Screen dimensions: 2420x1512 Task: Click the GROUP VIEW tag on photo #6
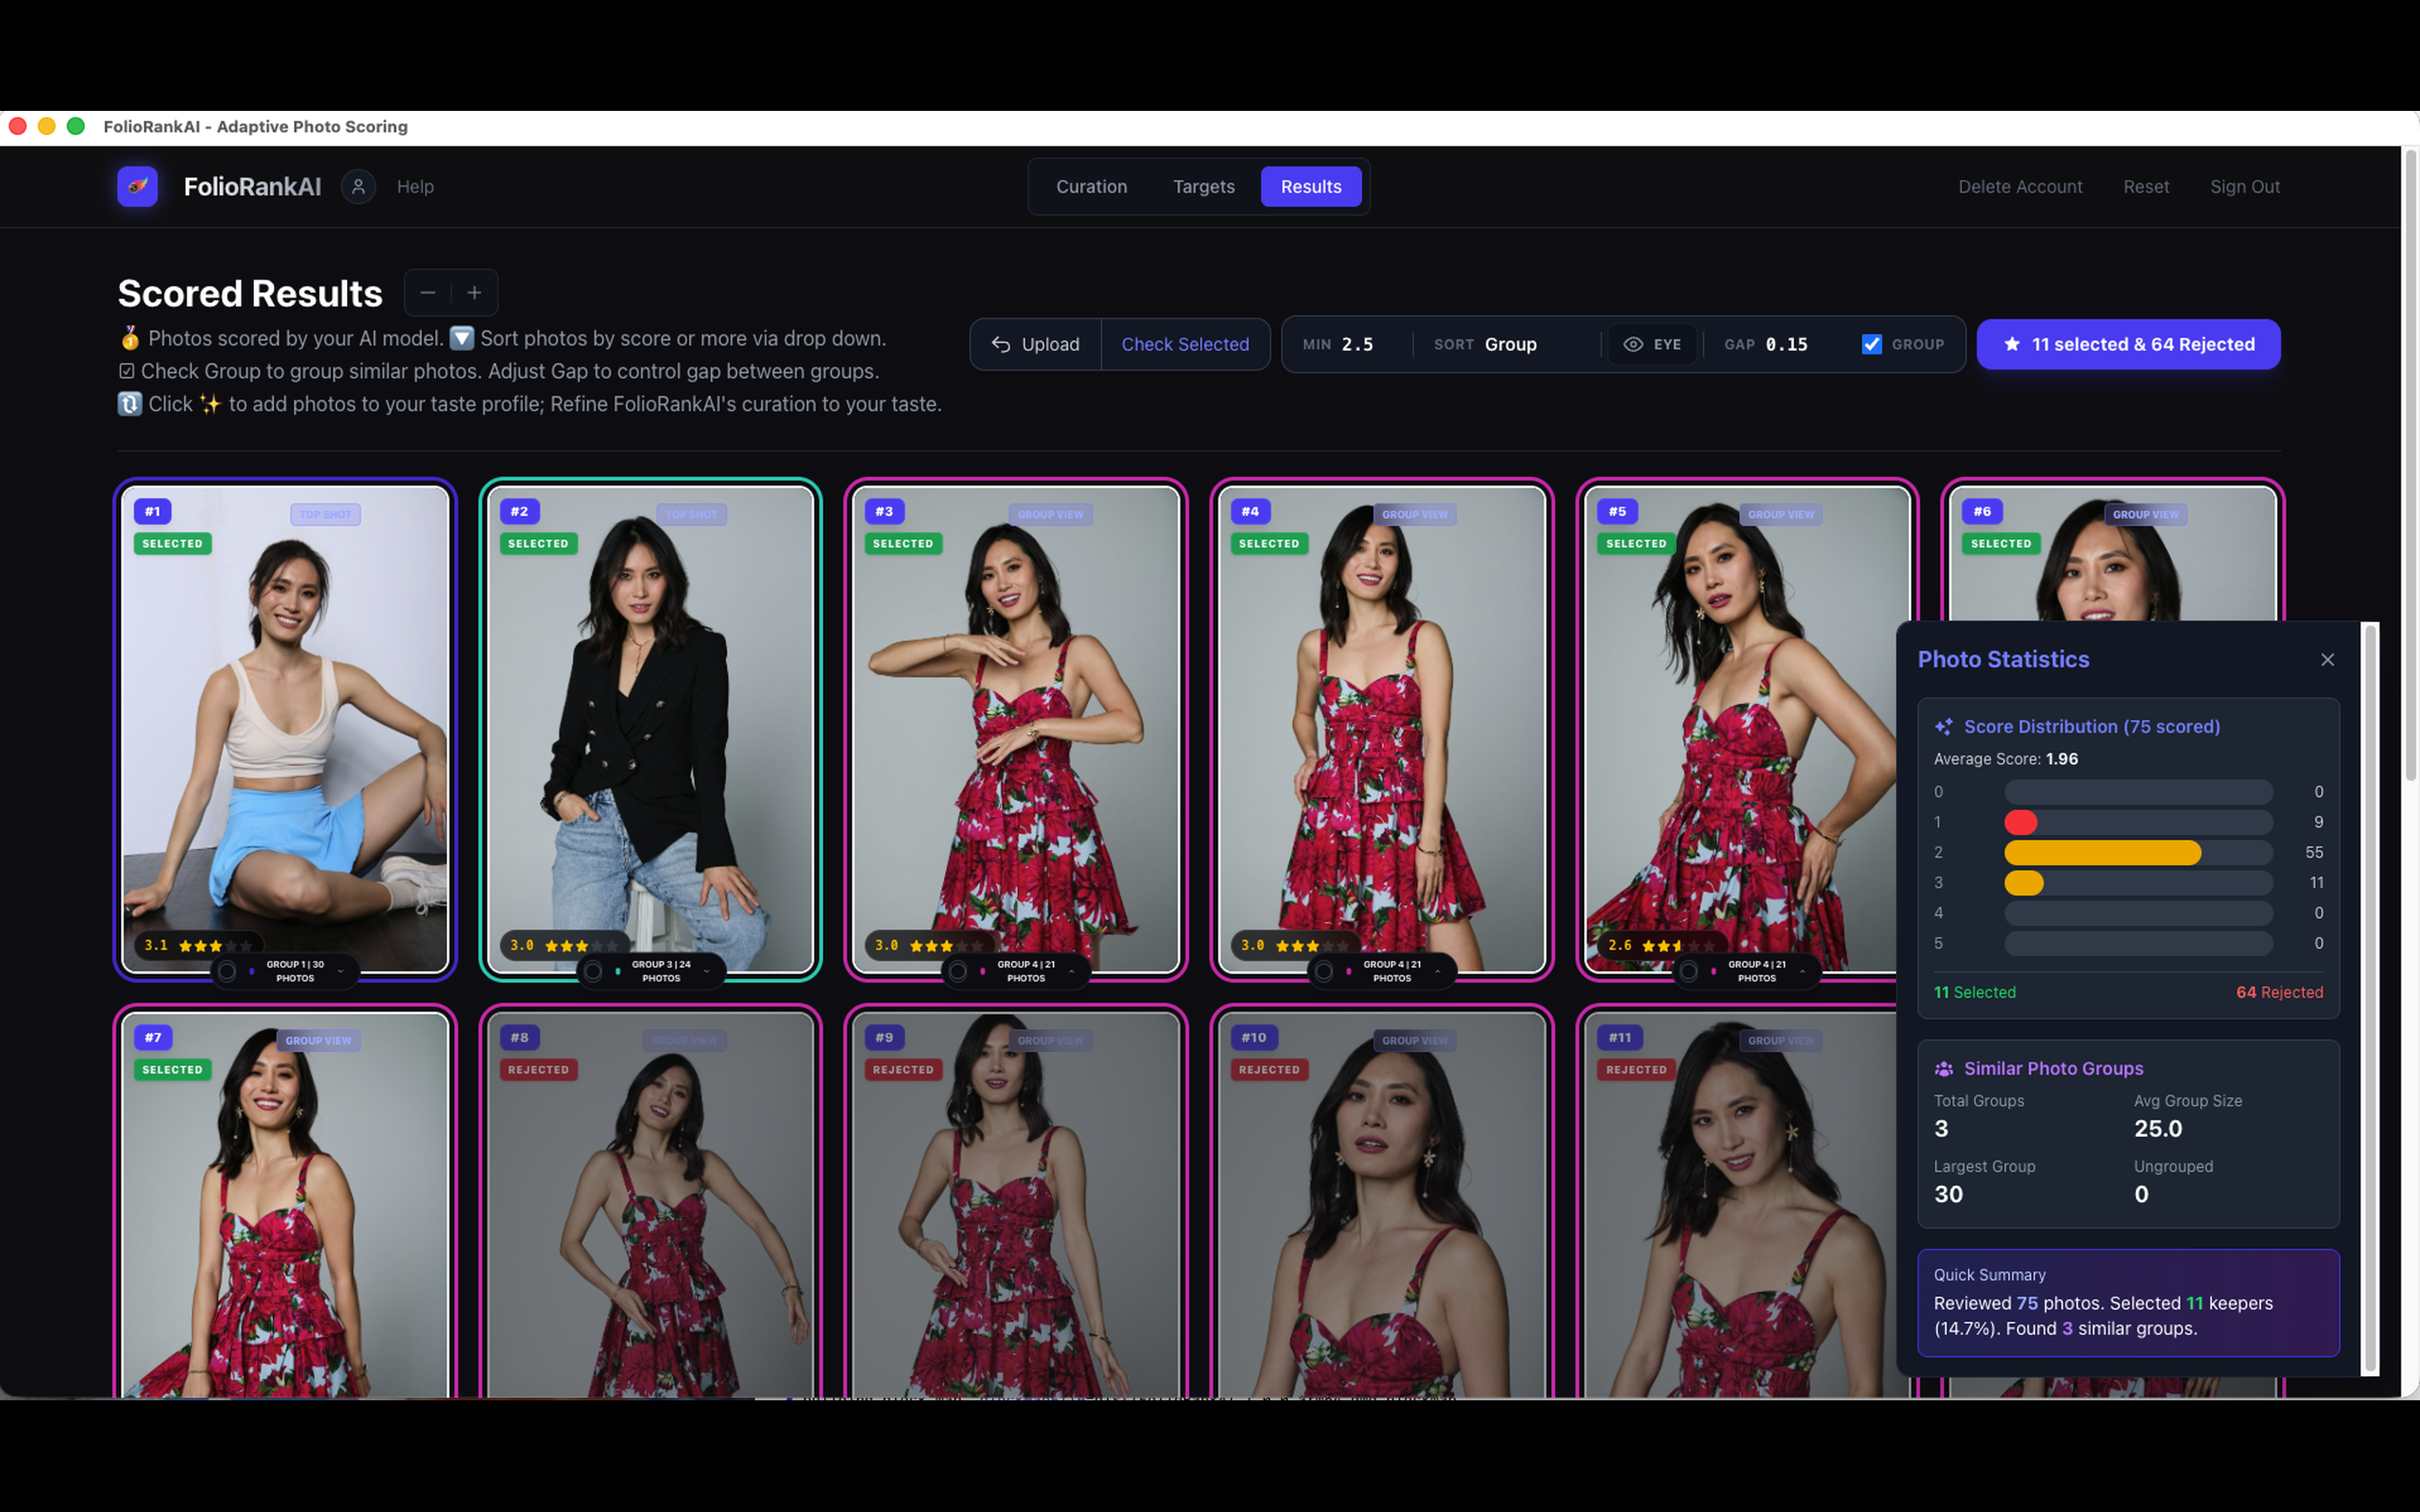point(2146,515)
